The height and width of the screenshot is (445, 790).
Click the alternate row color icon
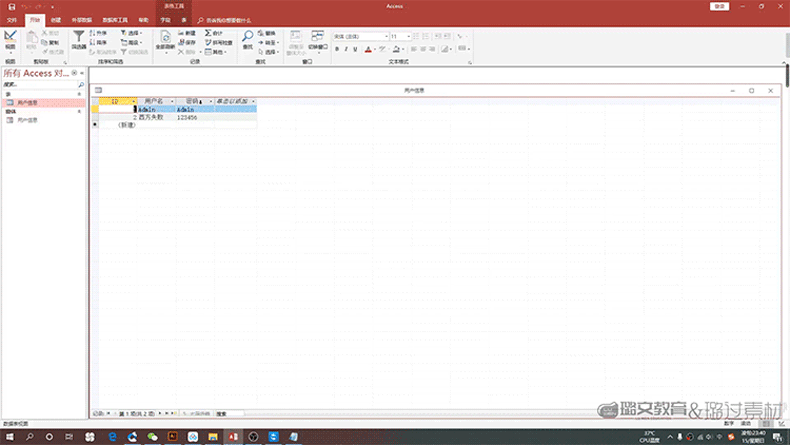pos(446,49)
